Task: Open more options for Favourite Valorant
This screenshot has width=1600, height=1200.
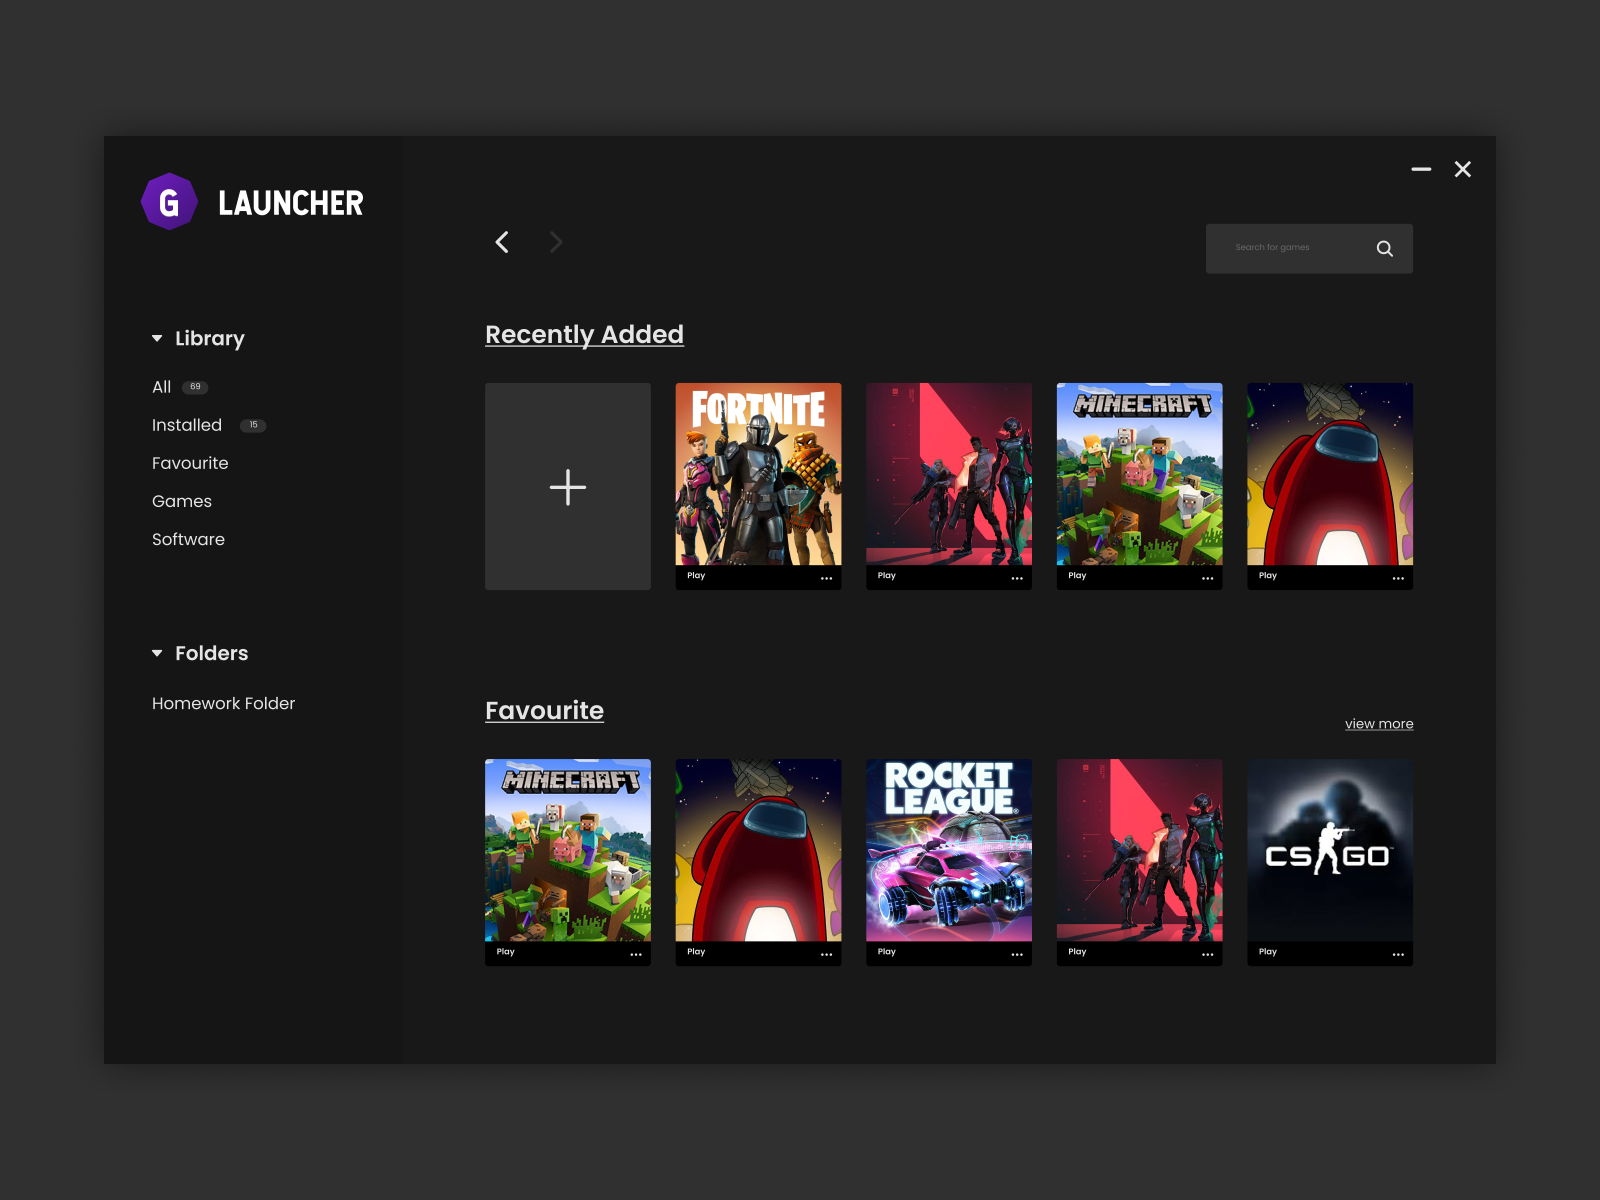Action: pyautogui.click(x=1208, y=954)
